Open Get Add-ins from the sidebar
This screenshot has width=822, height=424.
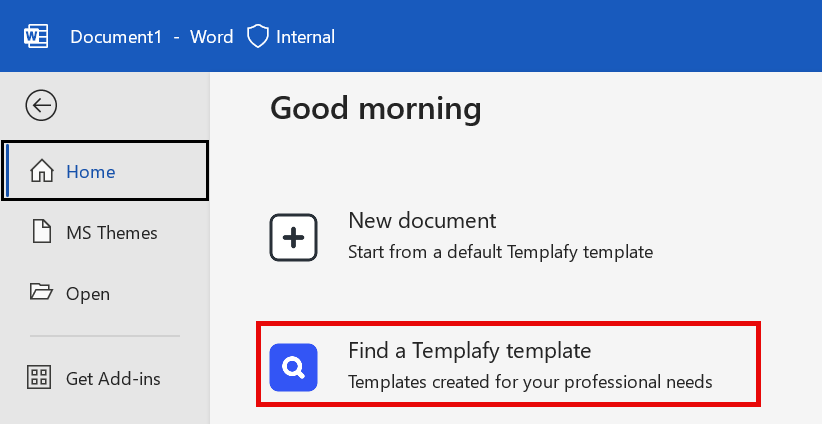(105, 378)
